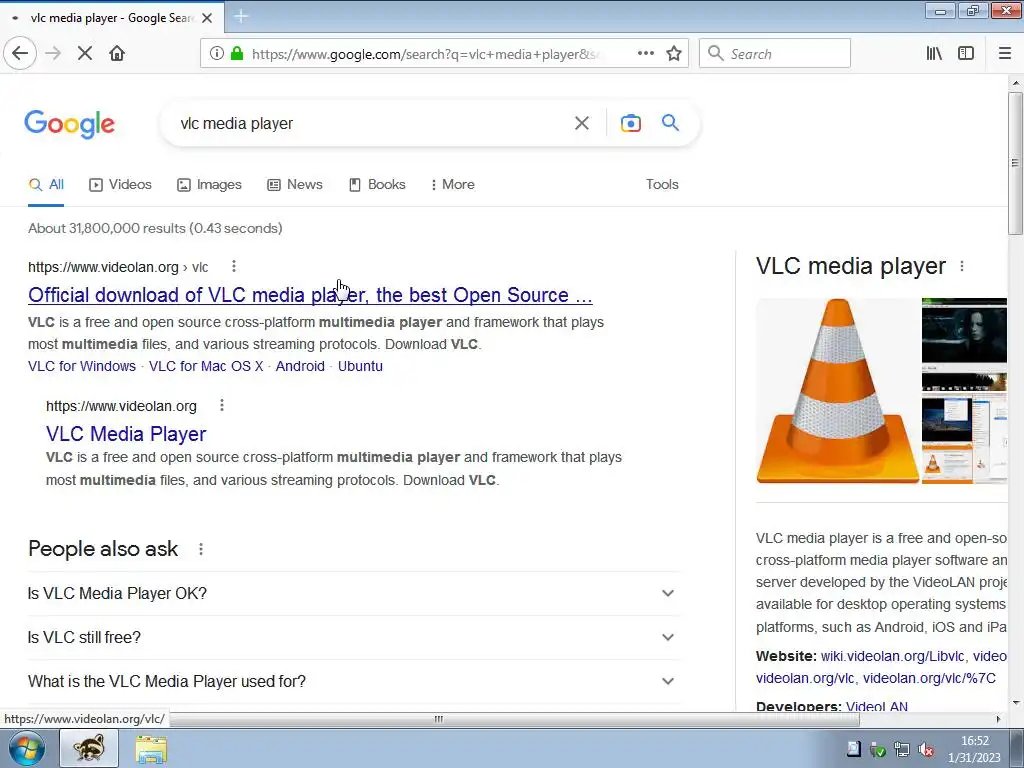Open the 'VLC Media Player' result title
Viewport: 1024px width, 768px height.
(126, 434)
